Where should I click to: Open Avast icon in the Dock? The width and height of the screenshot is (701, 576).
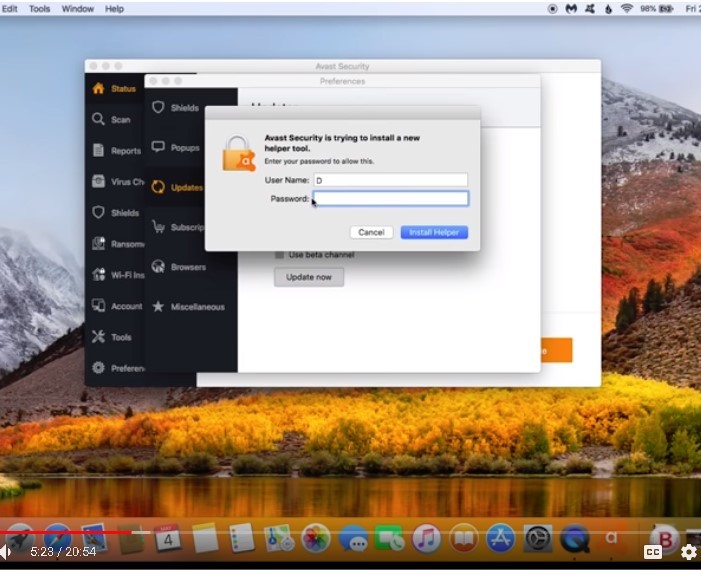[612, 538]
